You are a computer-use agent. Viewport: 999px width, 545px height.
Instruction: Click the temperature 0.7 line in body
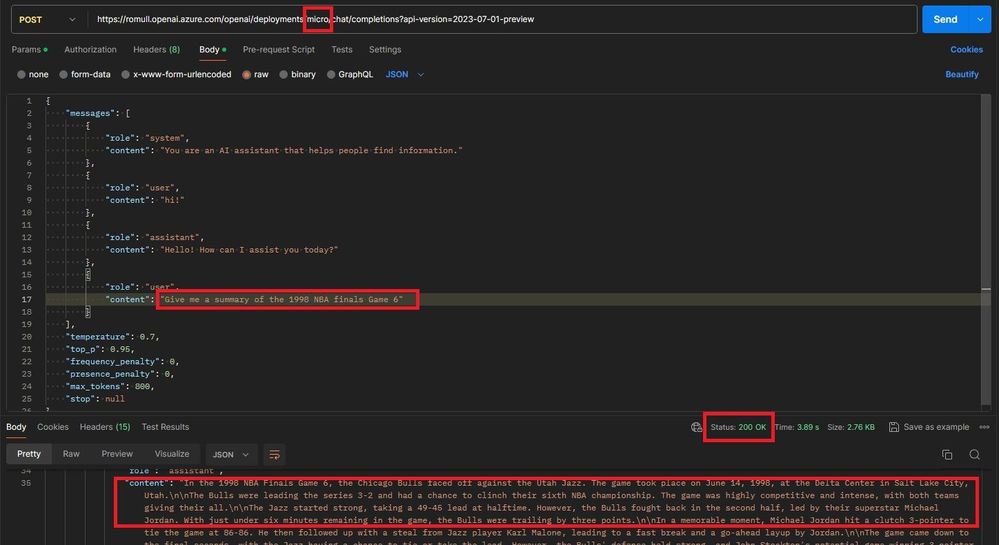point(112,337)
